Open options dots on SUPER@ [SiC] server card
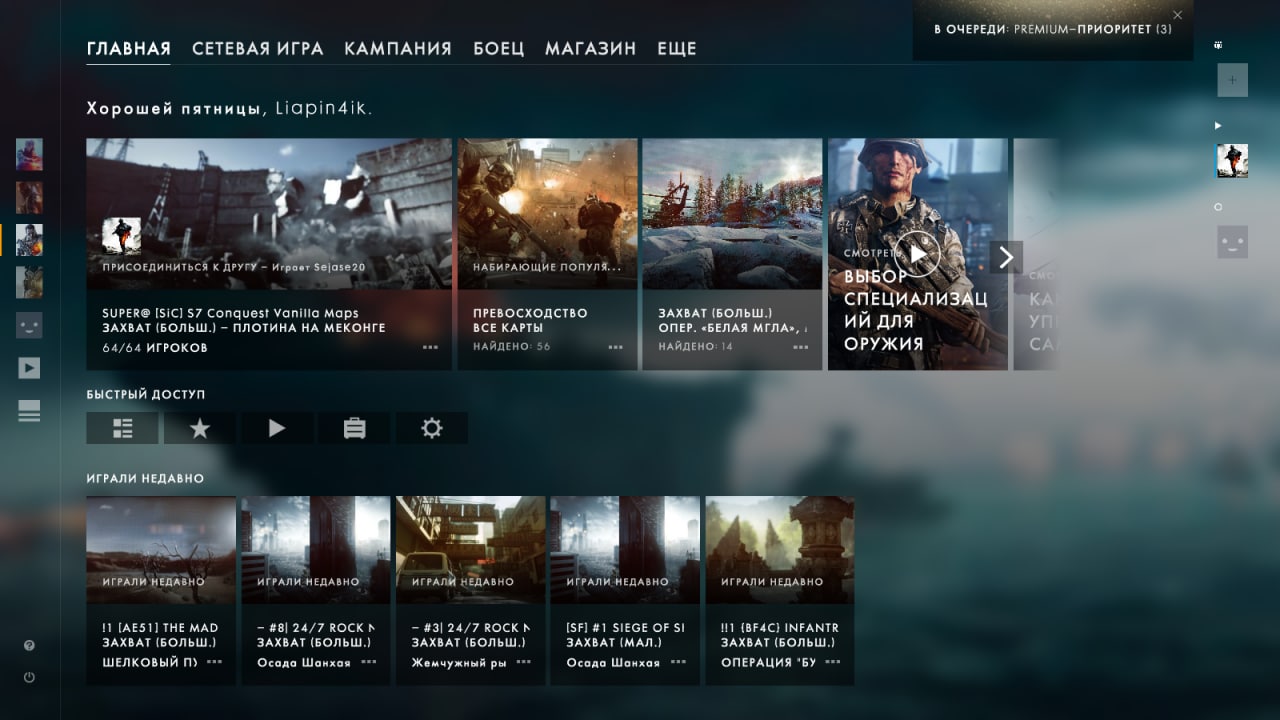Viewport: 1280px width, 720px height. pos(431,347)
